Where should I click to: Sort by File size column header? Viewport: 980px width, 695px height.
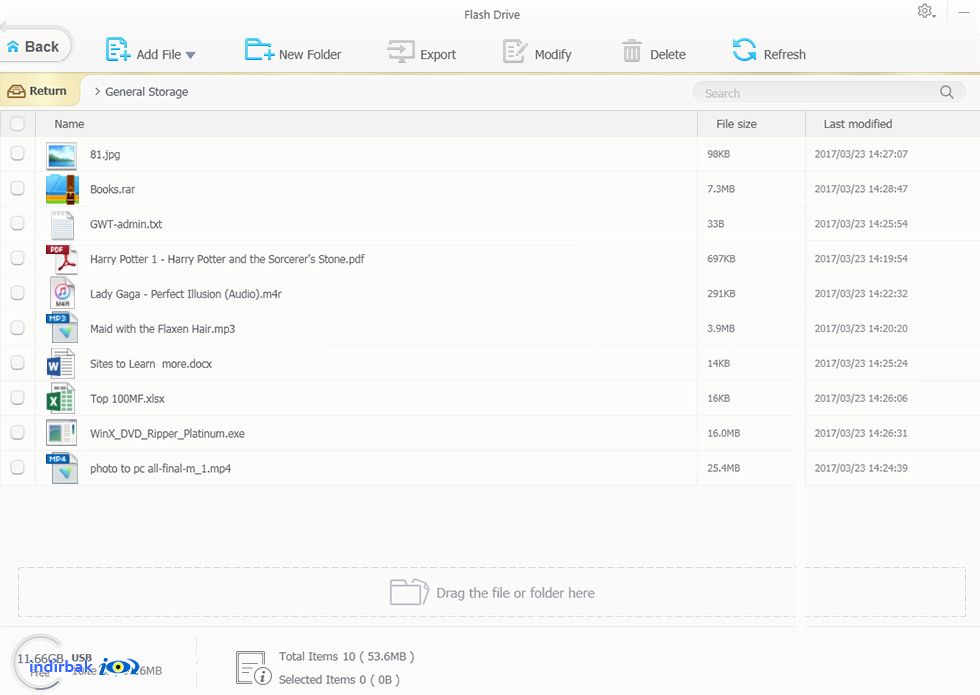pos(736,124)
